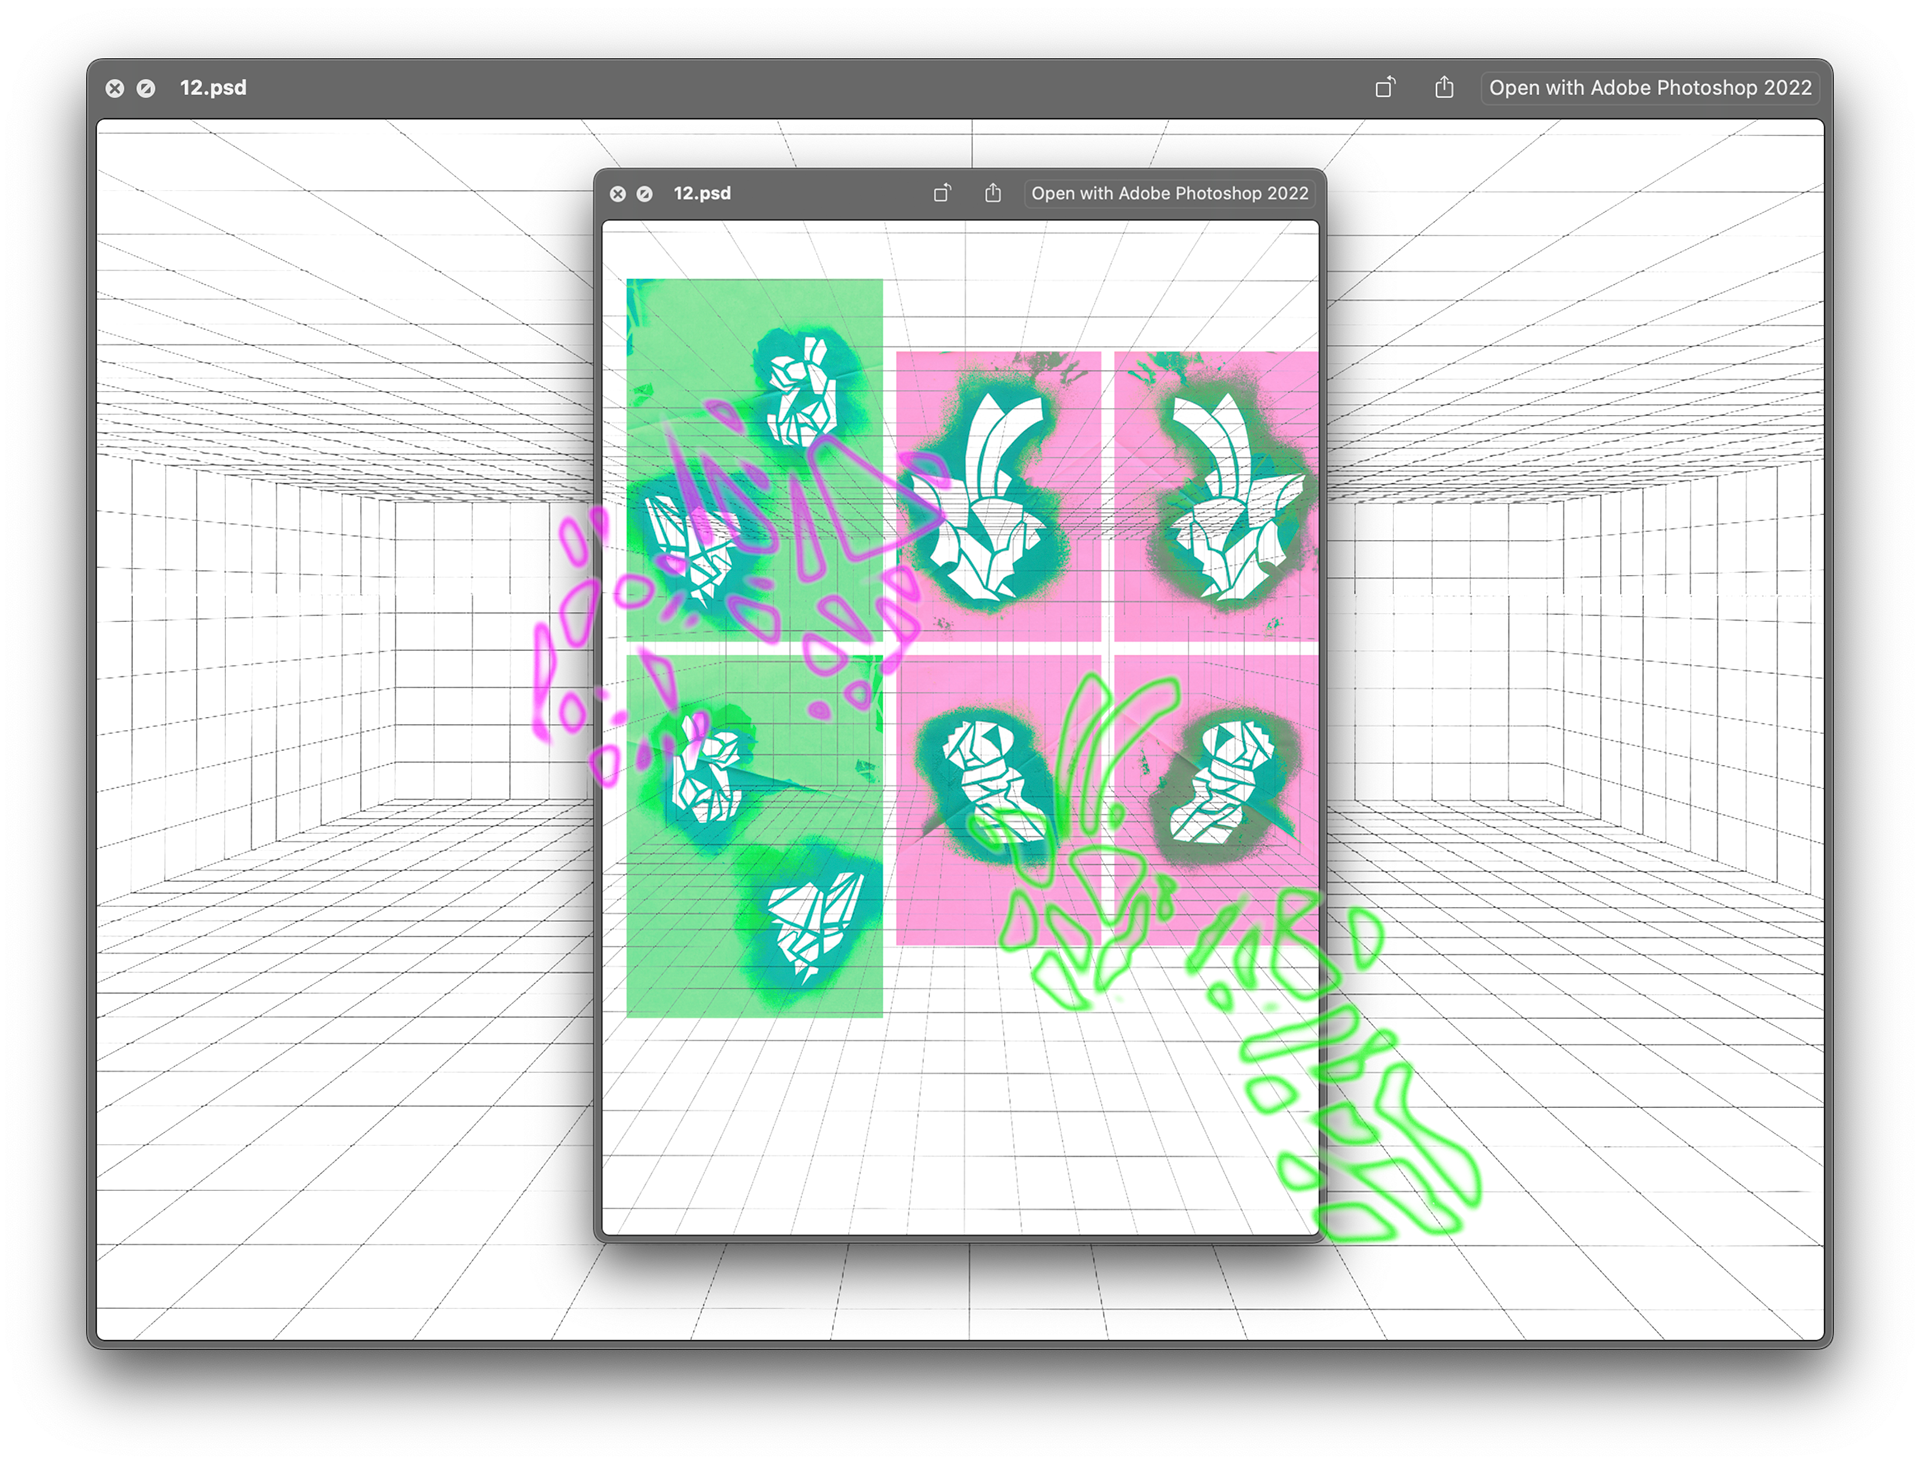Click the full-screen icon of the outer window

[146, 88]
